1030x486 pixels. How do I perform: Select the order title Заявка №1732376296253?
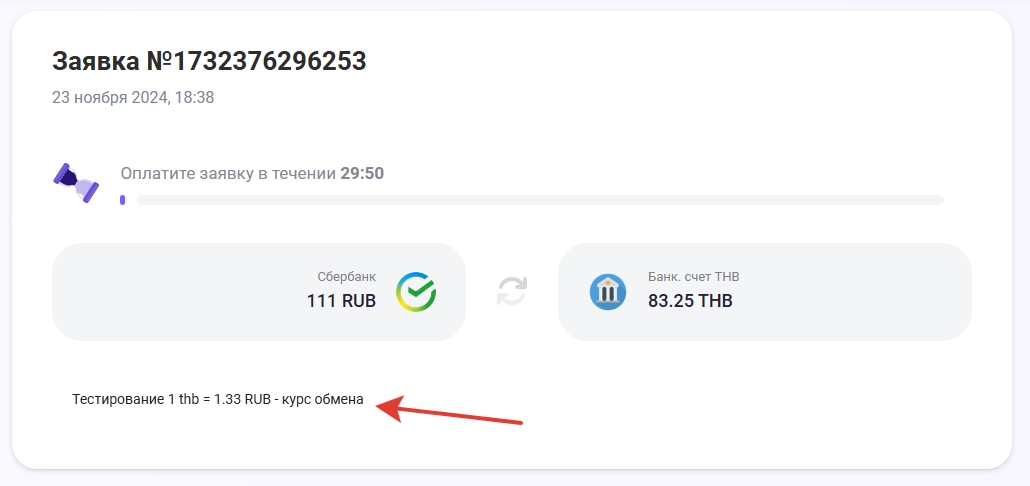click(x=209, y=62)
